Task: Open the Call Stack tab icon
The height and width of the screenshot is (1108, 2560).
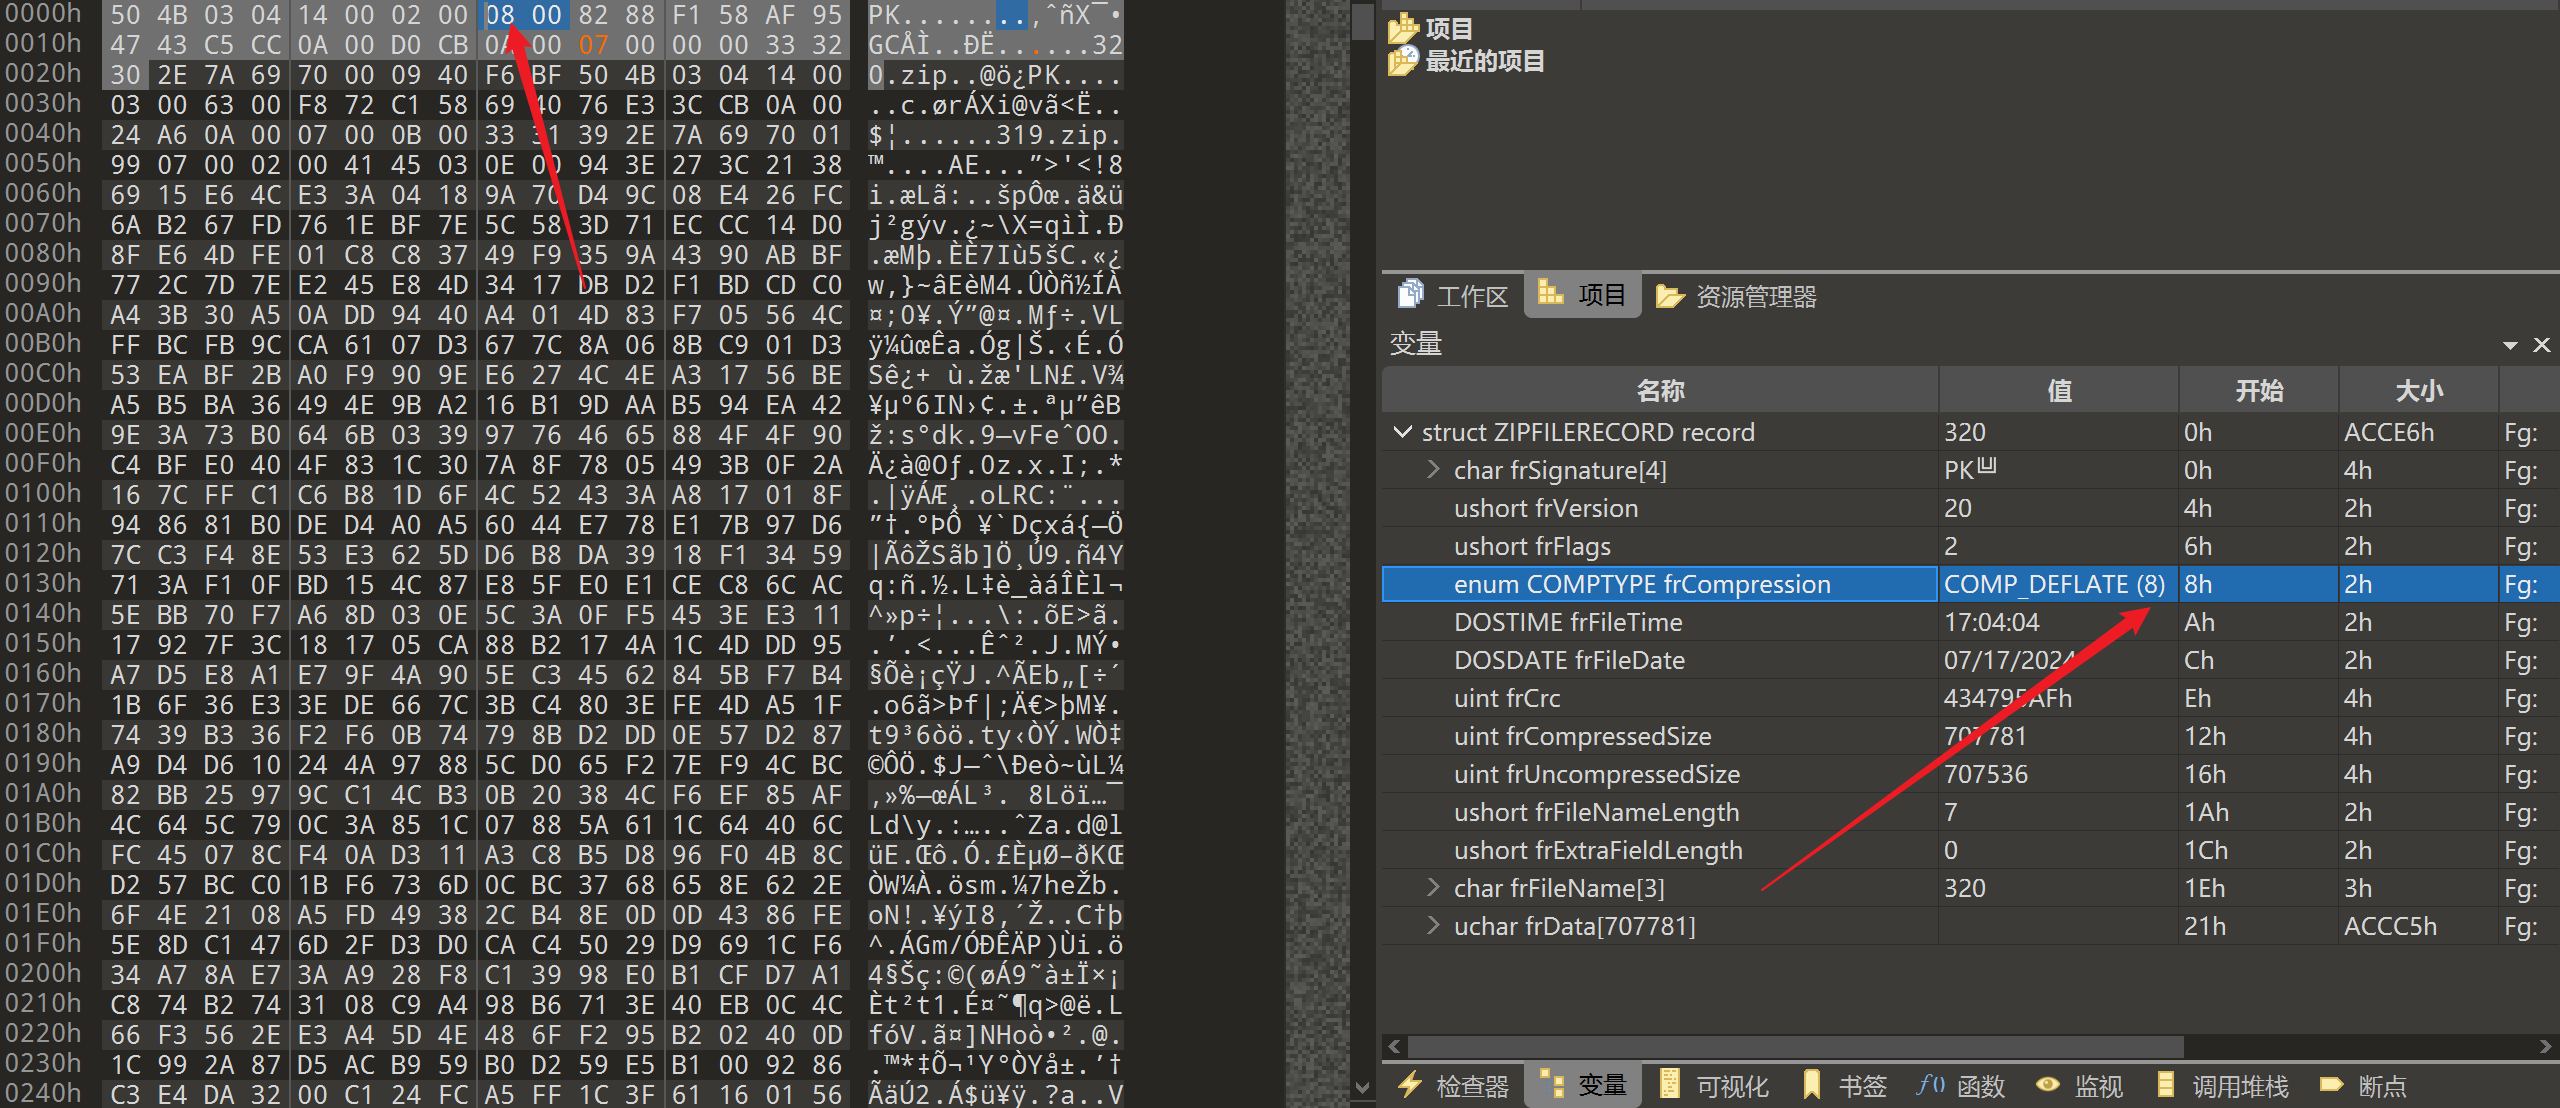Action: point(2166,1085)
